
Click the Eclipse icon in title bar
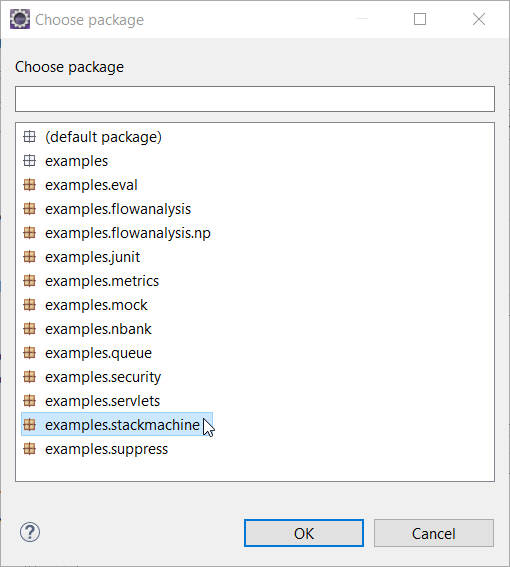pyautogui.click(x=20, y=19)
